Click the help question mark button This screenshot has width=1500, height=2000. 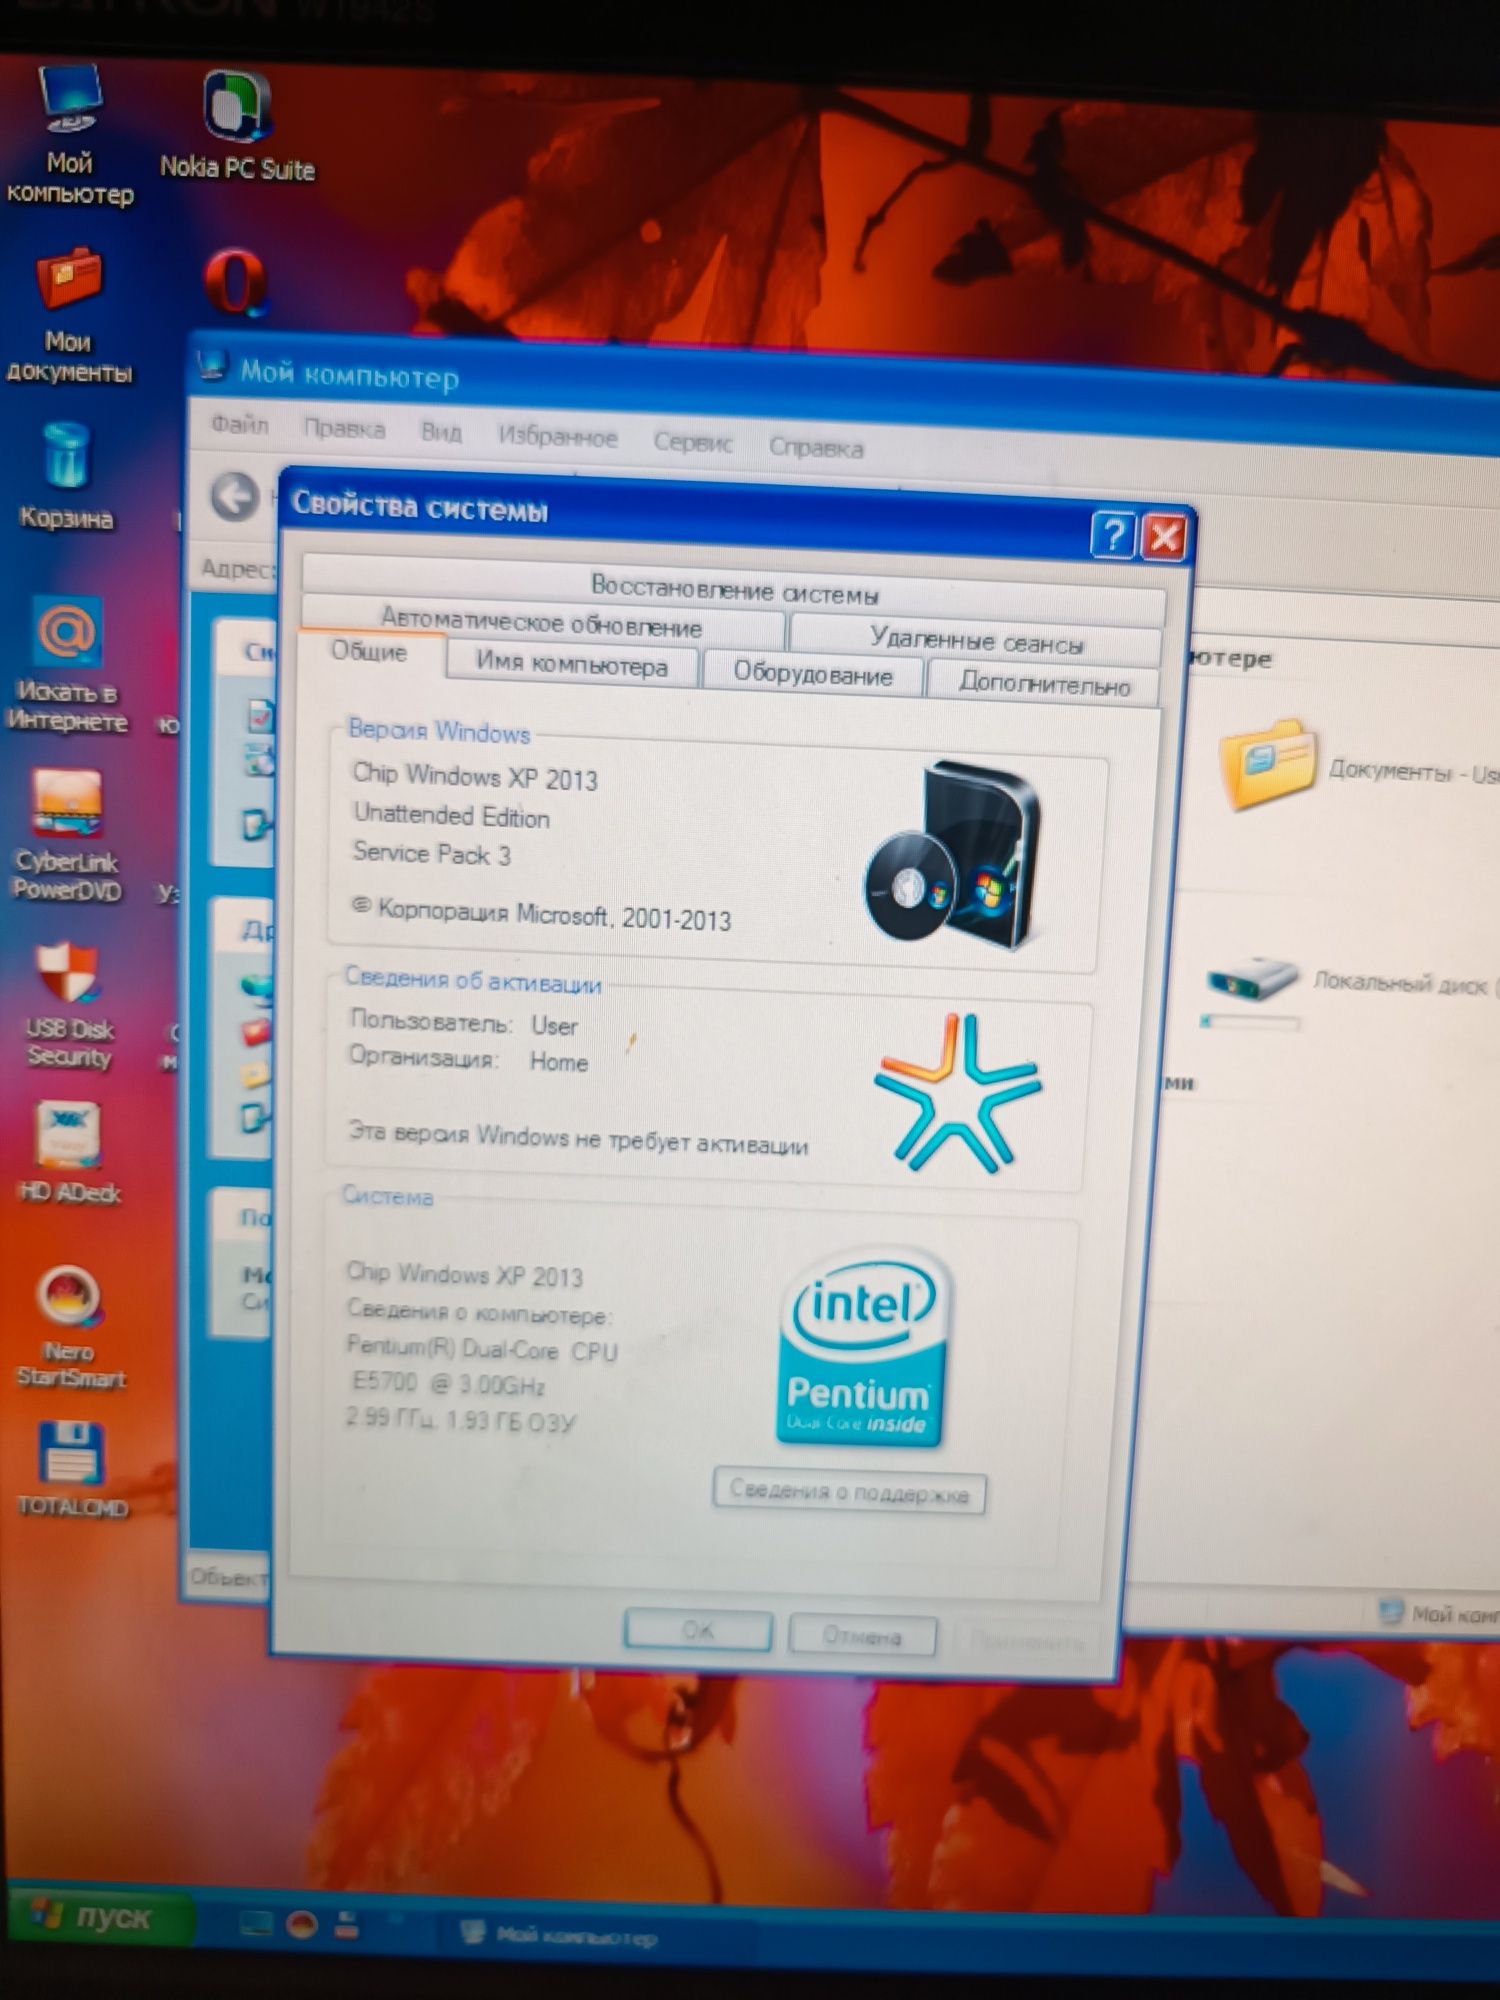click(1112, 535)
